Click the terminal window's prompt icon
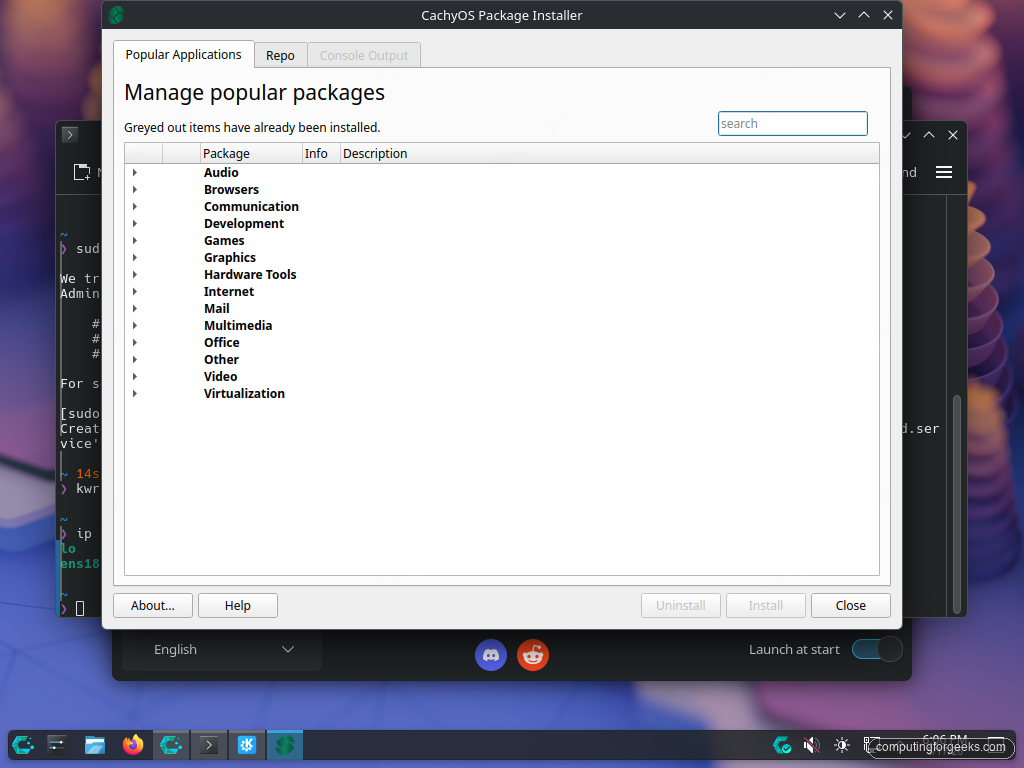 click(x=70, y=135)
